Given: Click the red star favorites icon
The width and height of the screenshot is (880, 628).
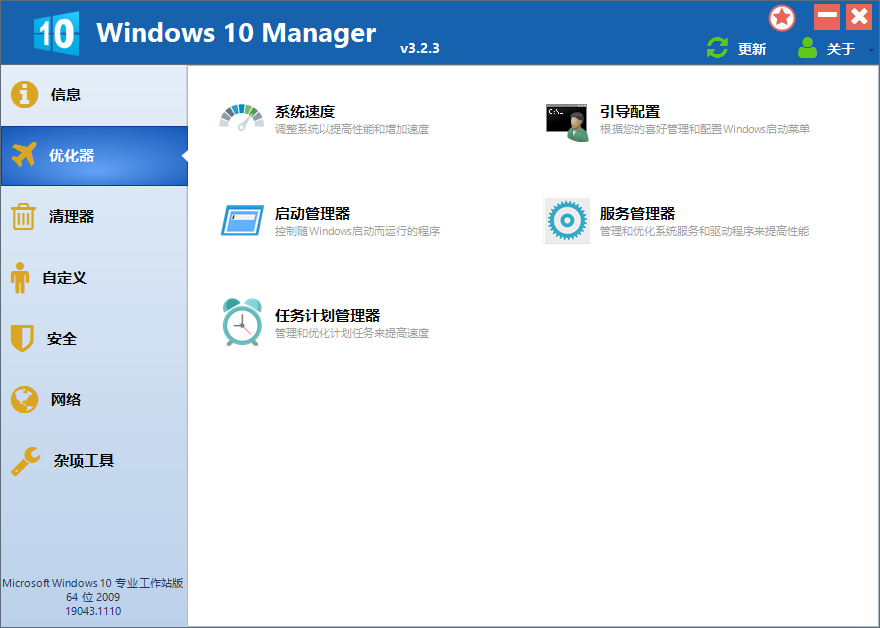Looking at the screenshot, I should click(782, 18).
